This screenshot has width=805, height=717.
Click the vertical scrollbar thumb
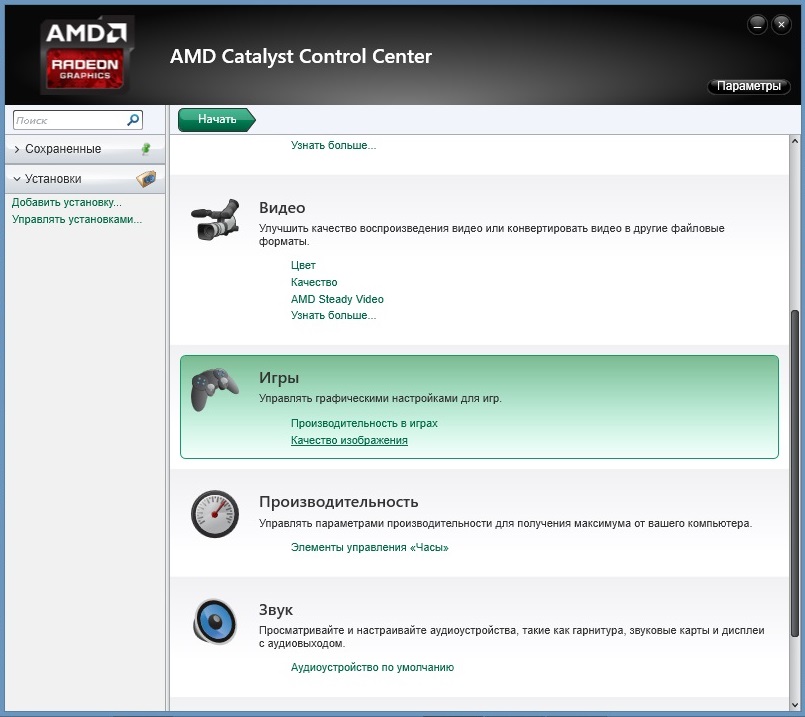click(x=795, y=470)
